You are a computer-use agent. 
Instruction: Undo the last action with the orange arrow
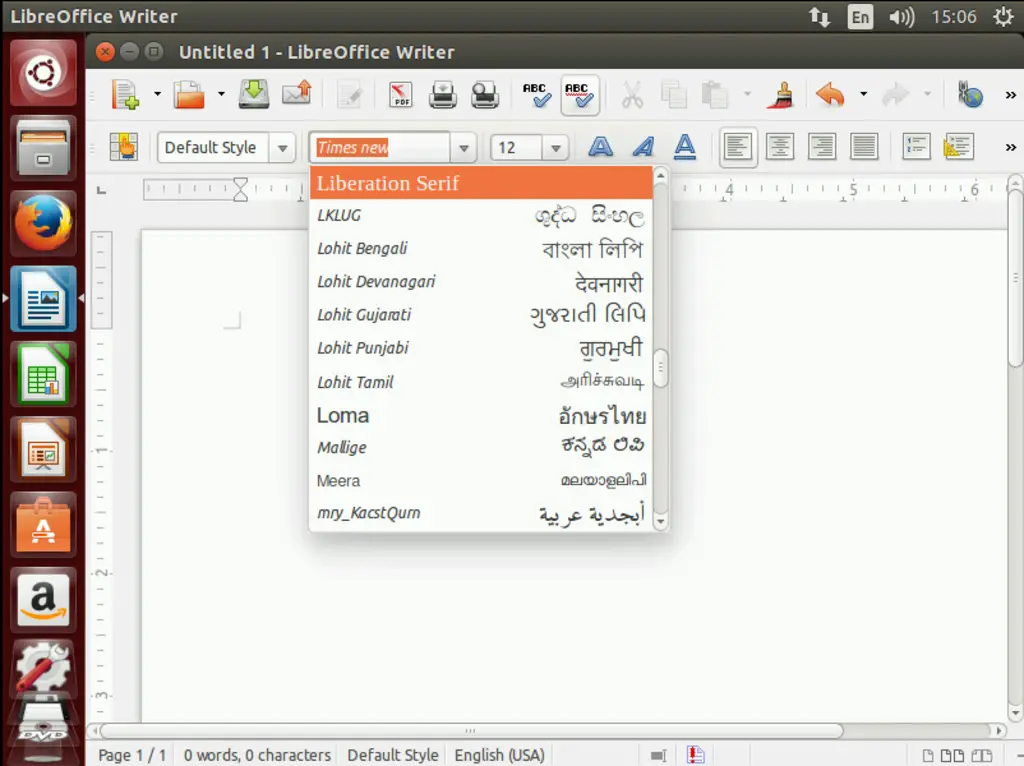point(830,95)
